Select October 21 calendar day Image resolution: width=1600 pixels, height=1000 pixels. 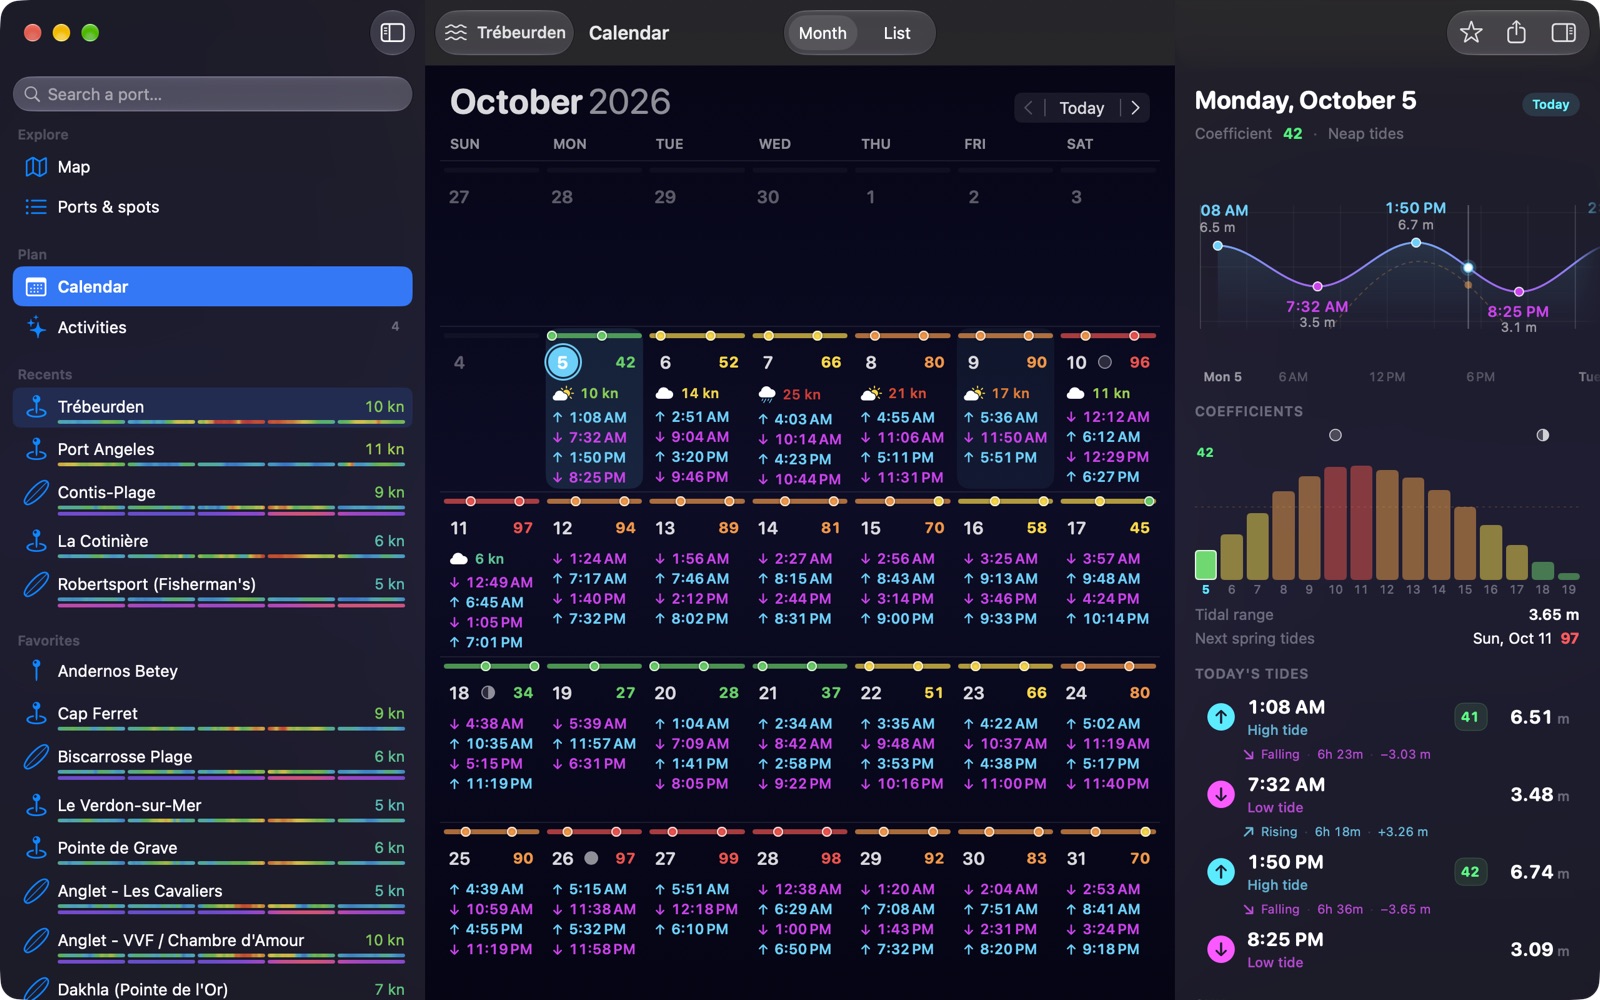799,740
